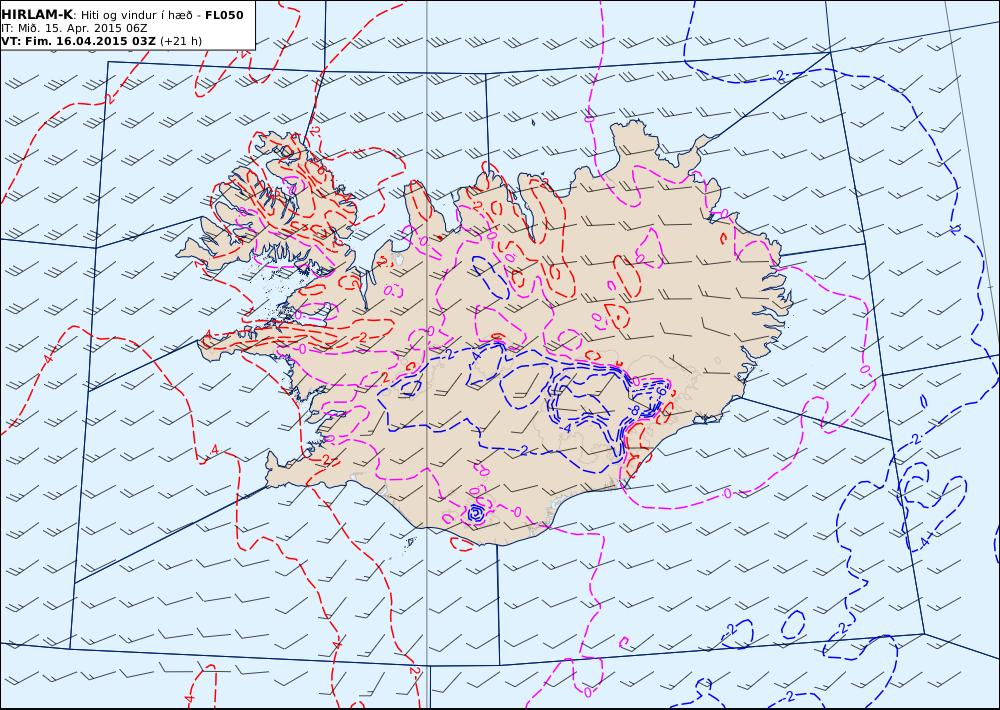Click the HIRLAM-K model title text
Screen dimensions: 1000x710
(x=37, y=15)
